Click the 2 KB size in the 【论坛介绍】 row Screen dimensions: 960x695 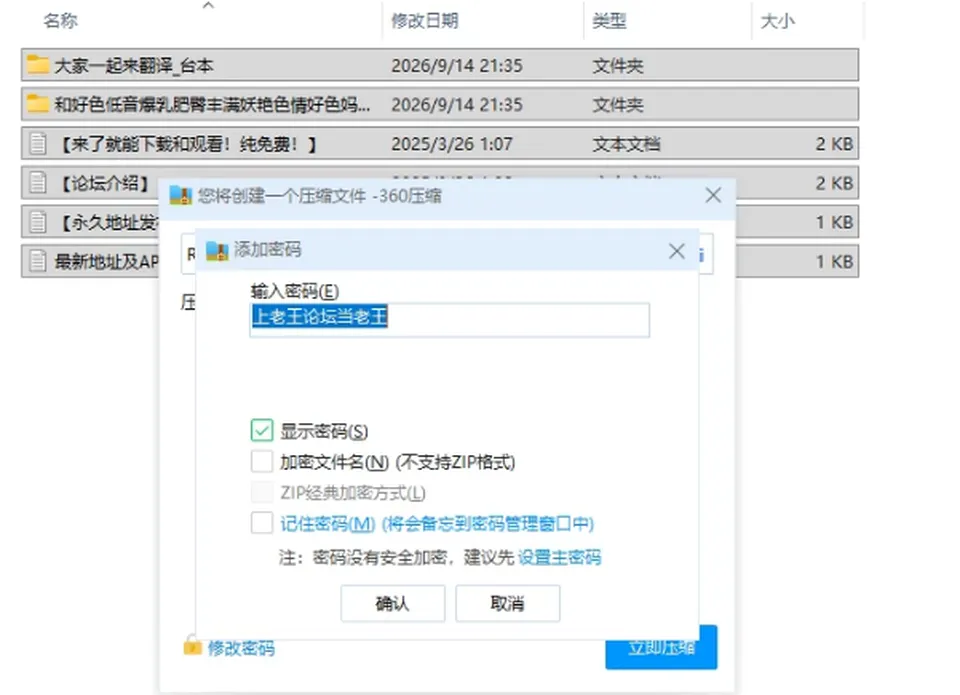pos(834,183)
